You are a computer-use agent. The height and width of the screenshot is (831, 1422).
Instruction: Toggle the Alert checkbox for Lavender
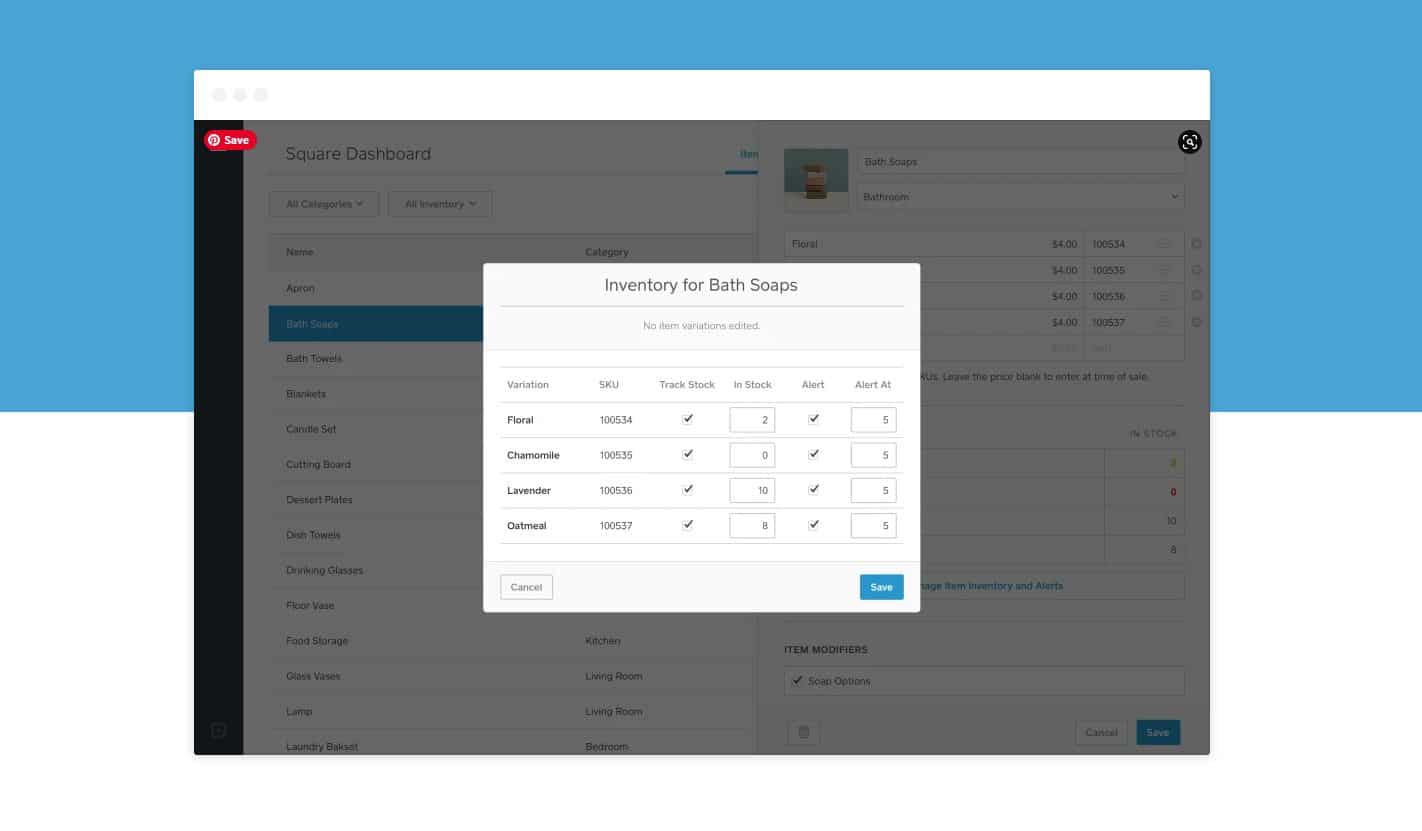coord(813,489)
